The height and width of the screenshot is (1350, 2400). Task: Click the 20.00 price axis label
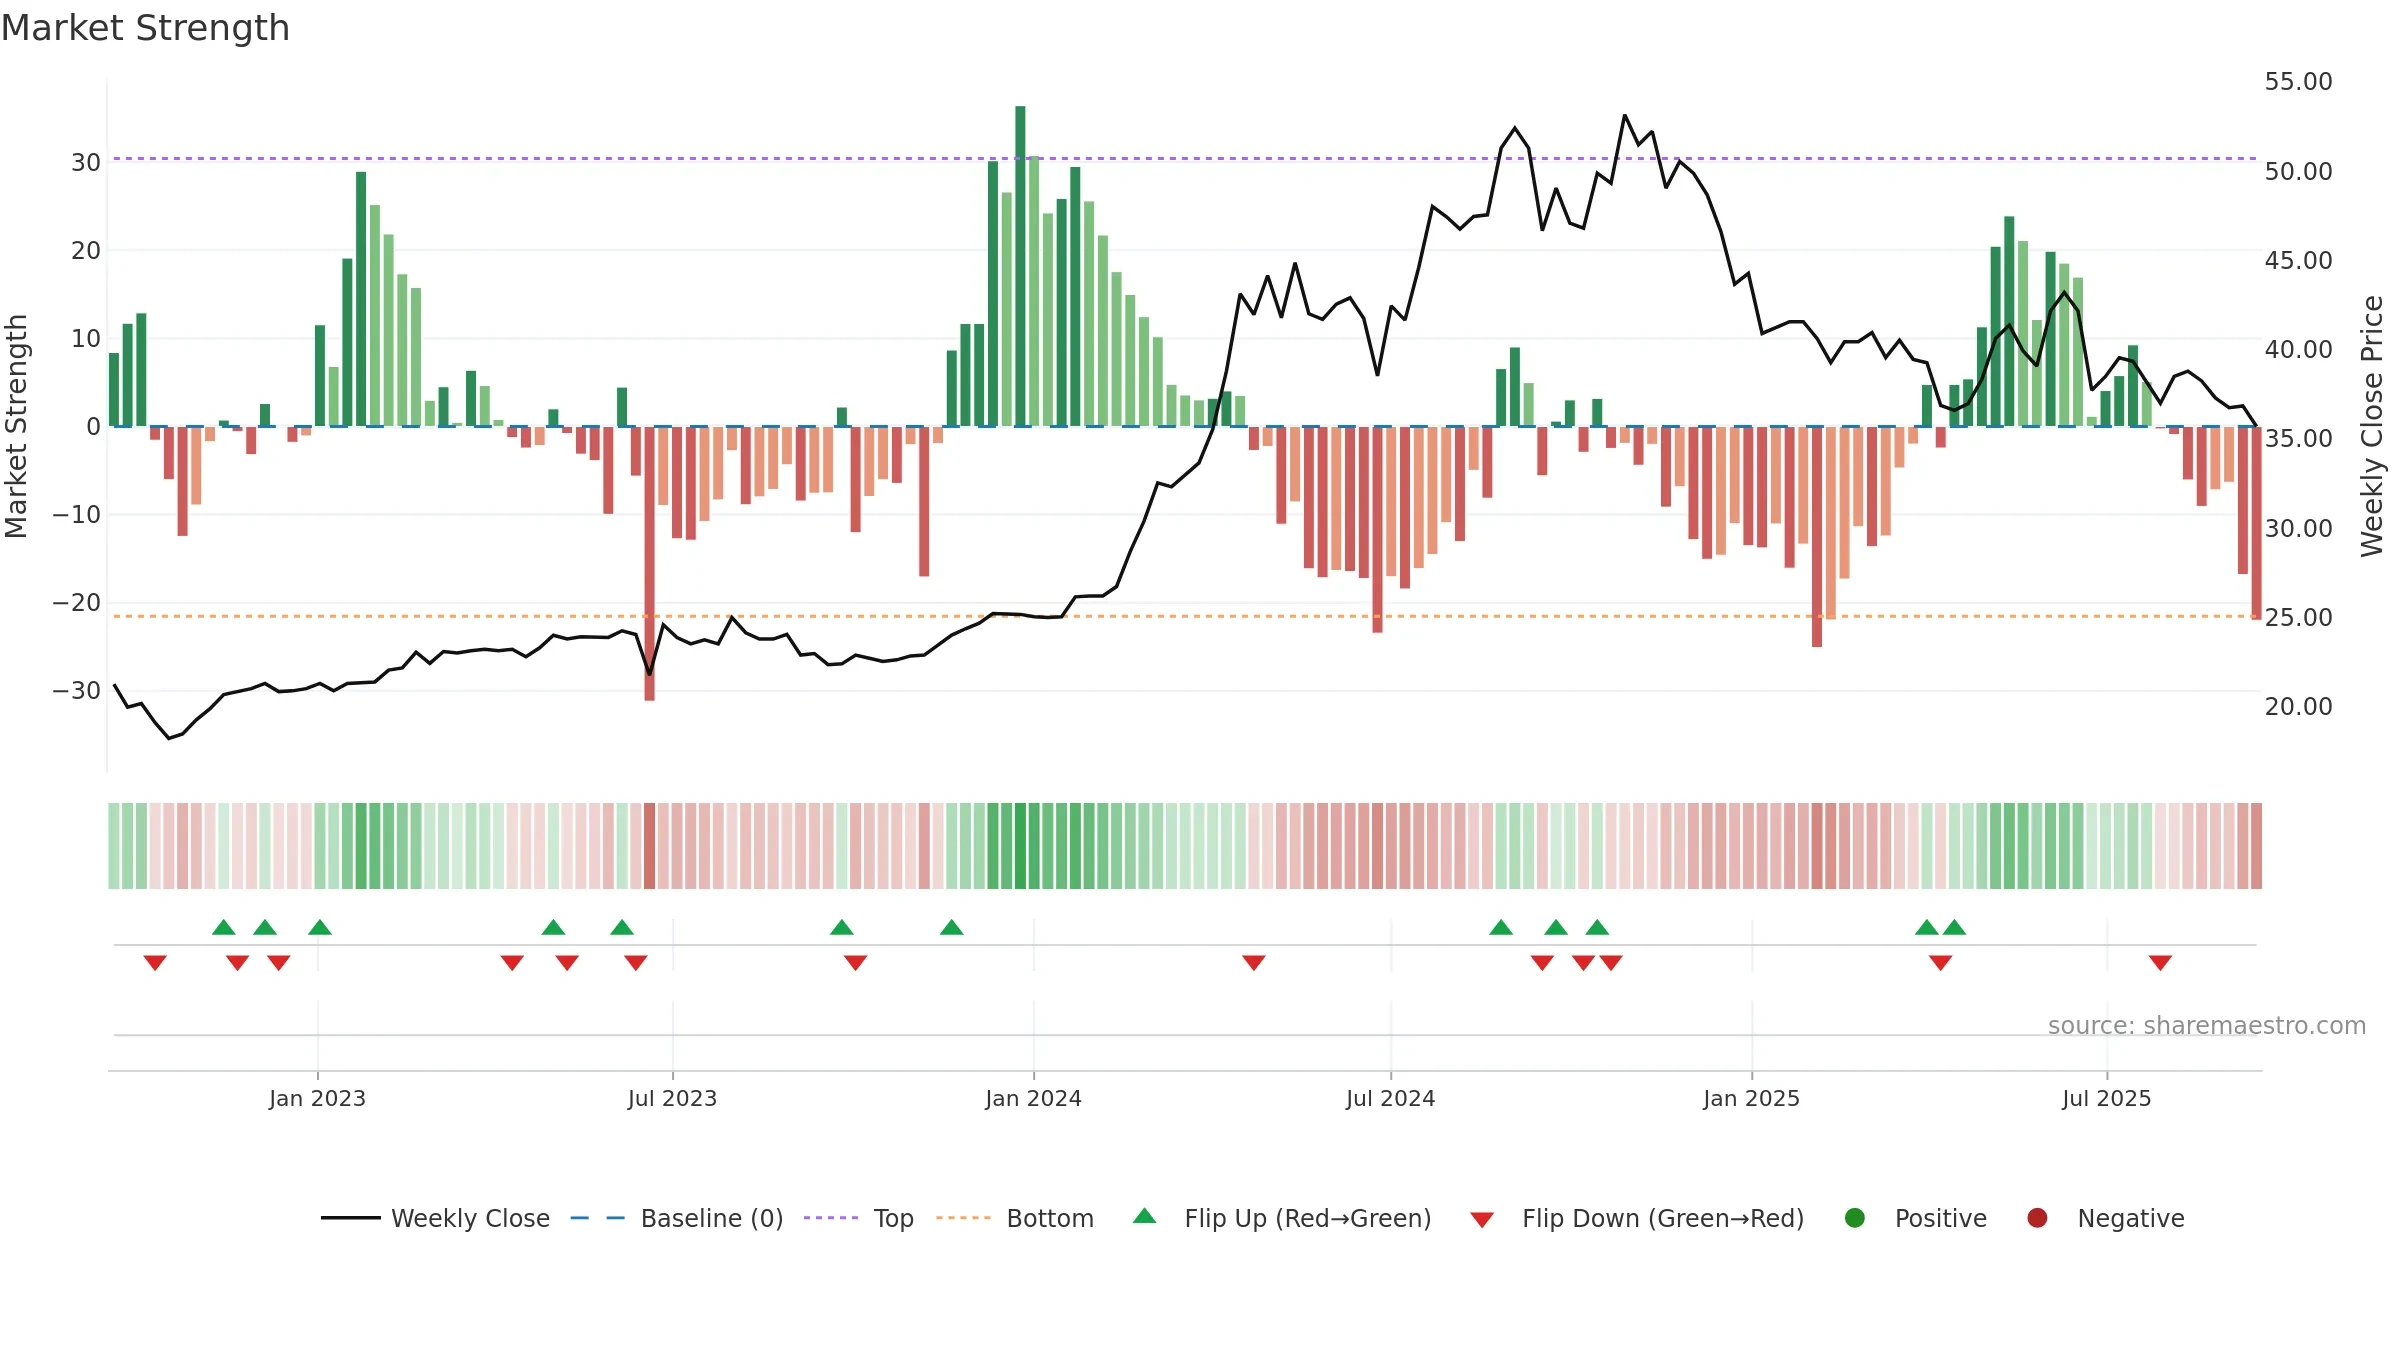click(2299, 707)
